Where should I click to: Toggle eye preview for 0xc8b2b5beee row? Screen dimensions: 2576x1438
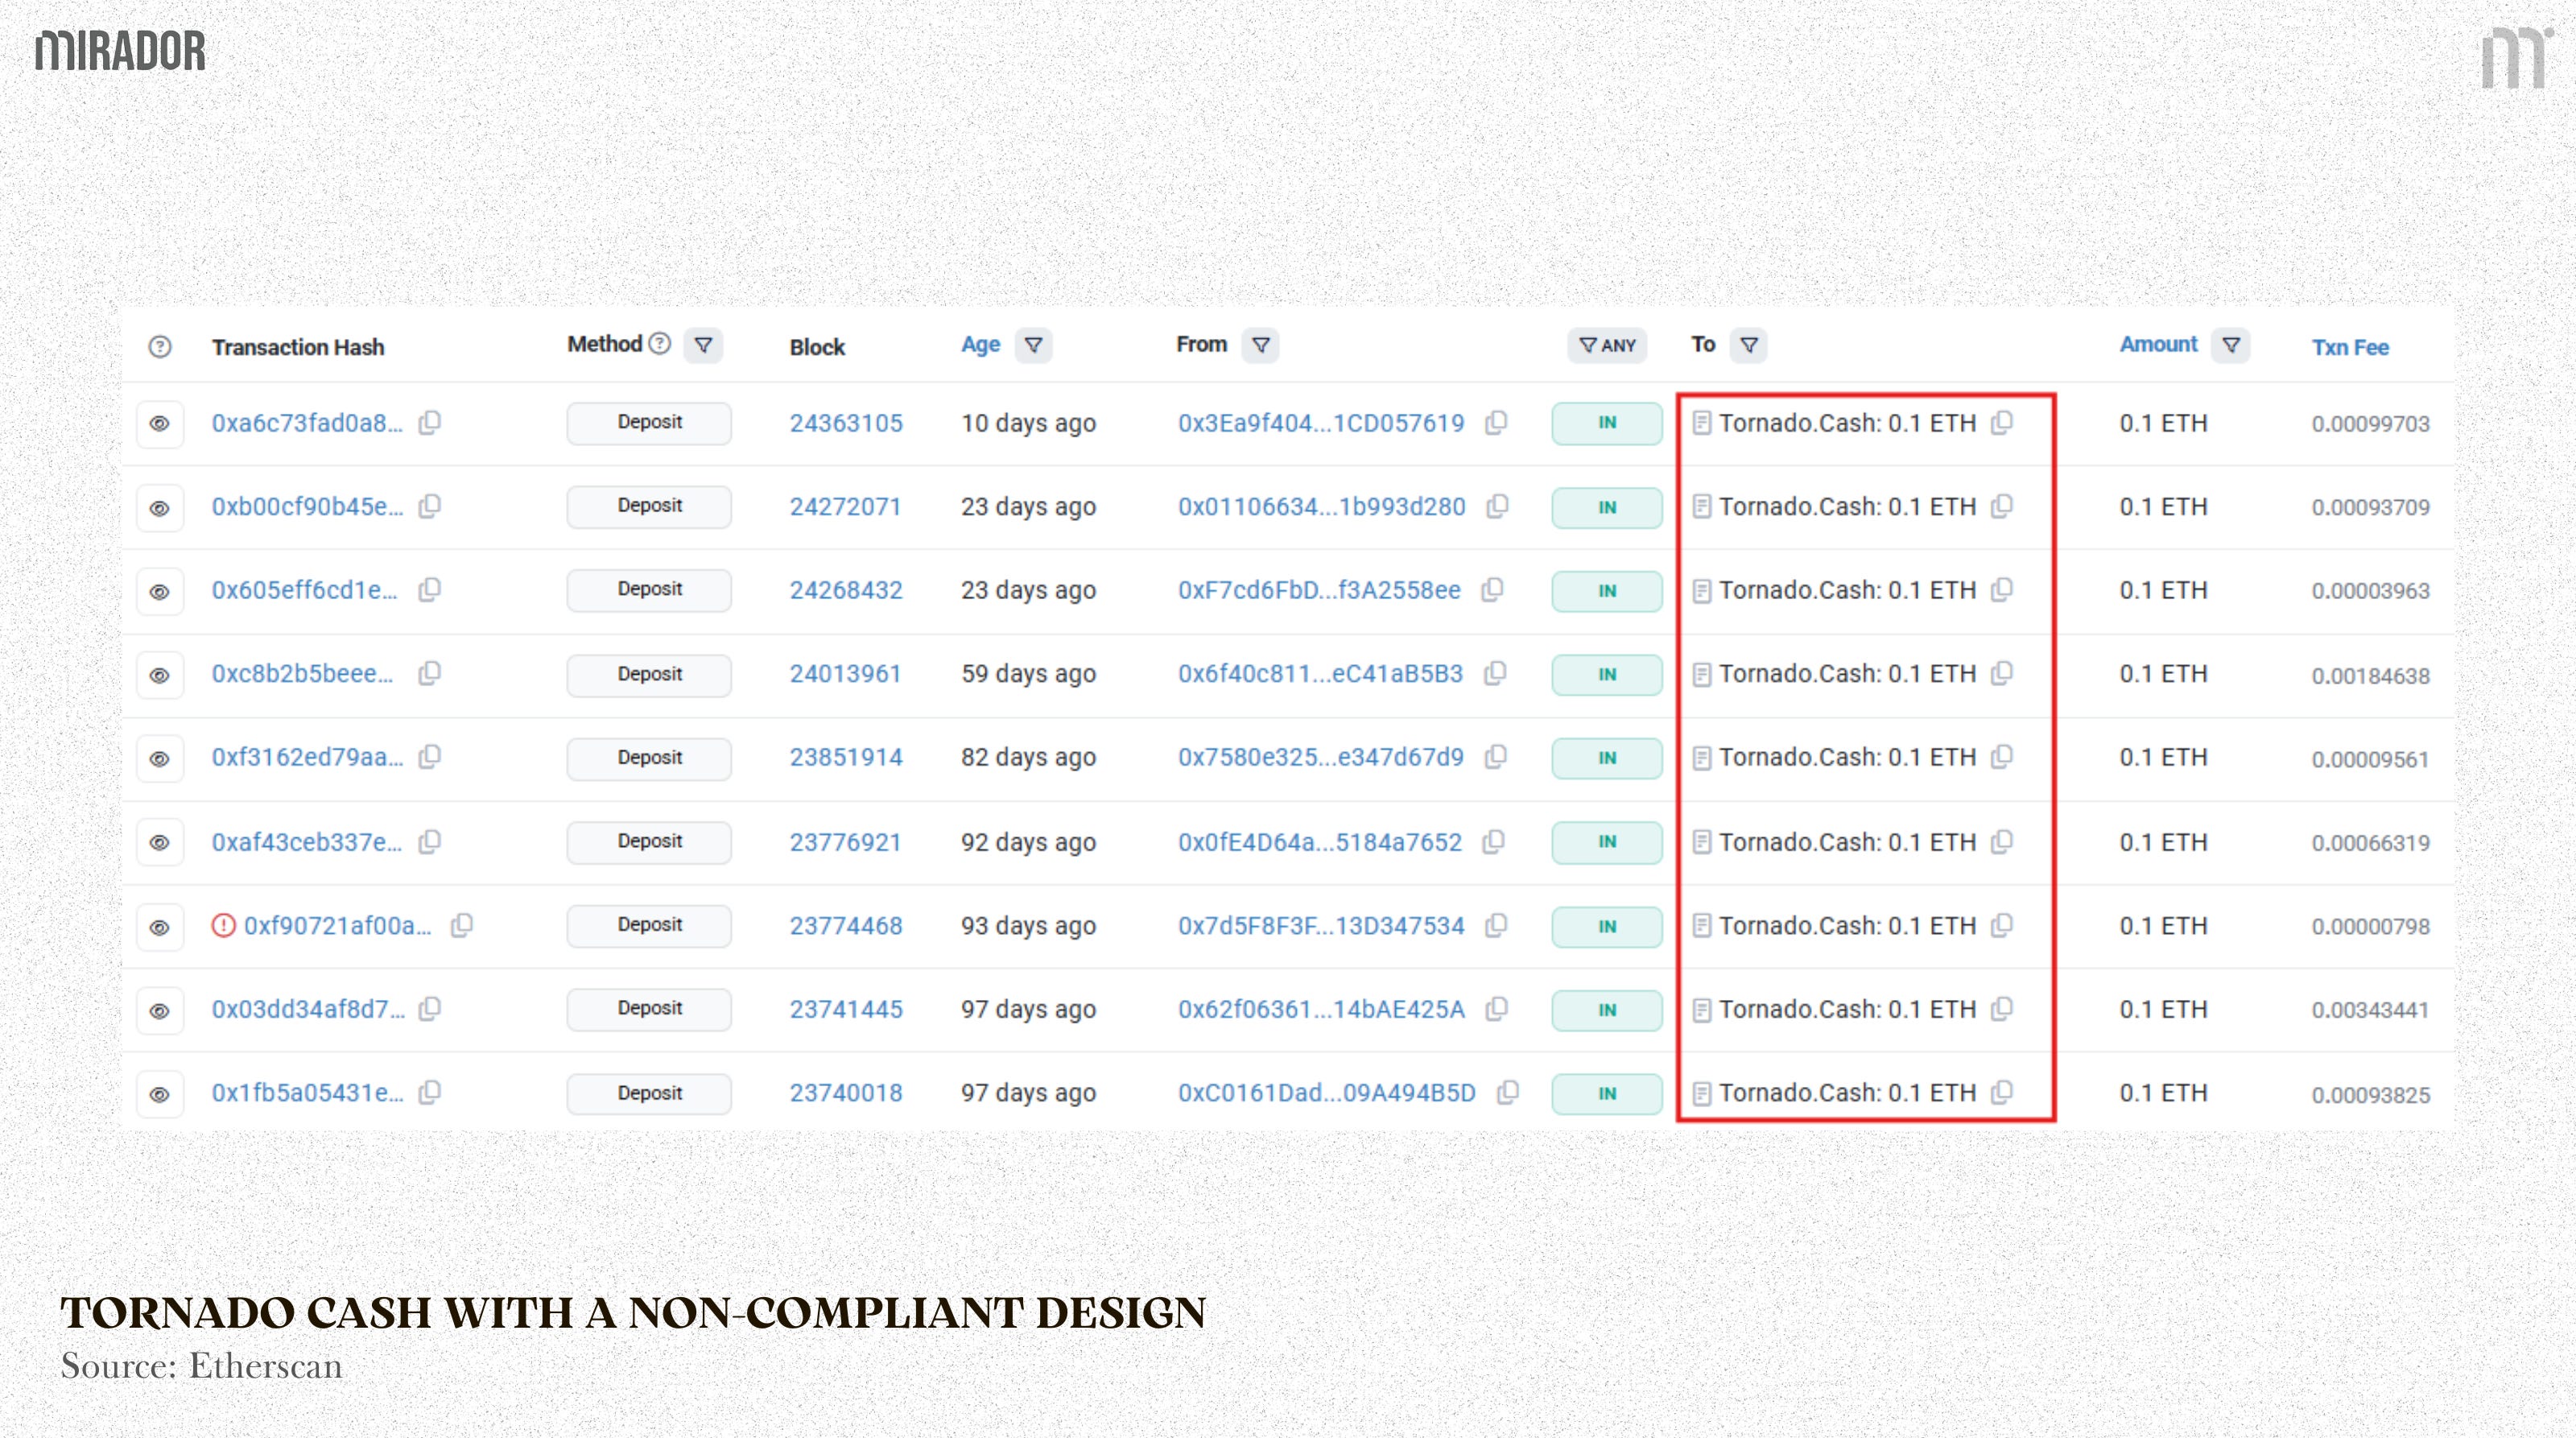(x=160, y=675)
